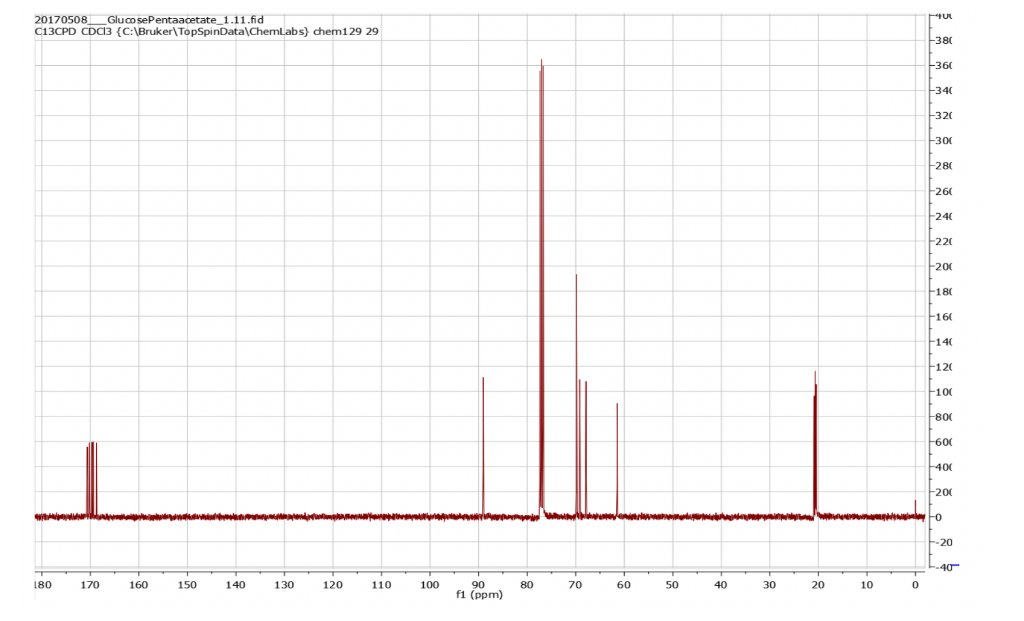This screenshot has height=621, width=1024.
Task: Click the -40 mark at the scale bottom
Action: point(945,566)
